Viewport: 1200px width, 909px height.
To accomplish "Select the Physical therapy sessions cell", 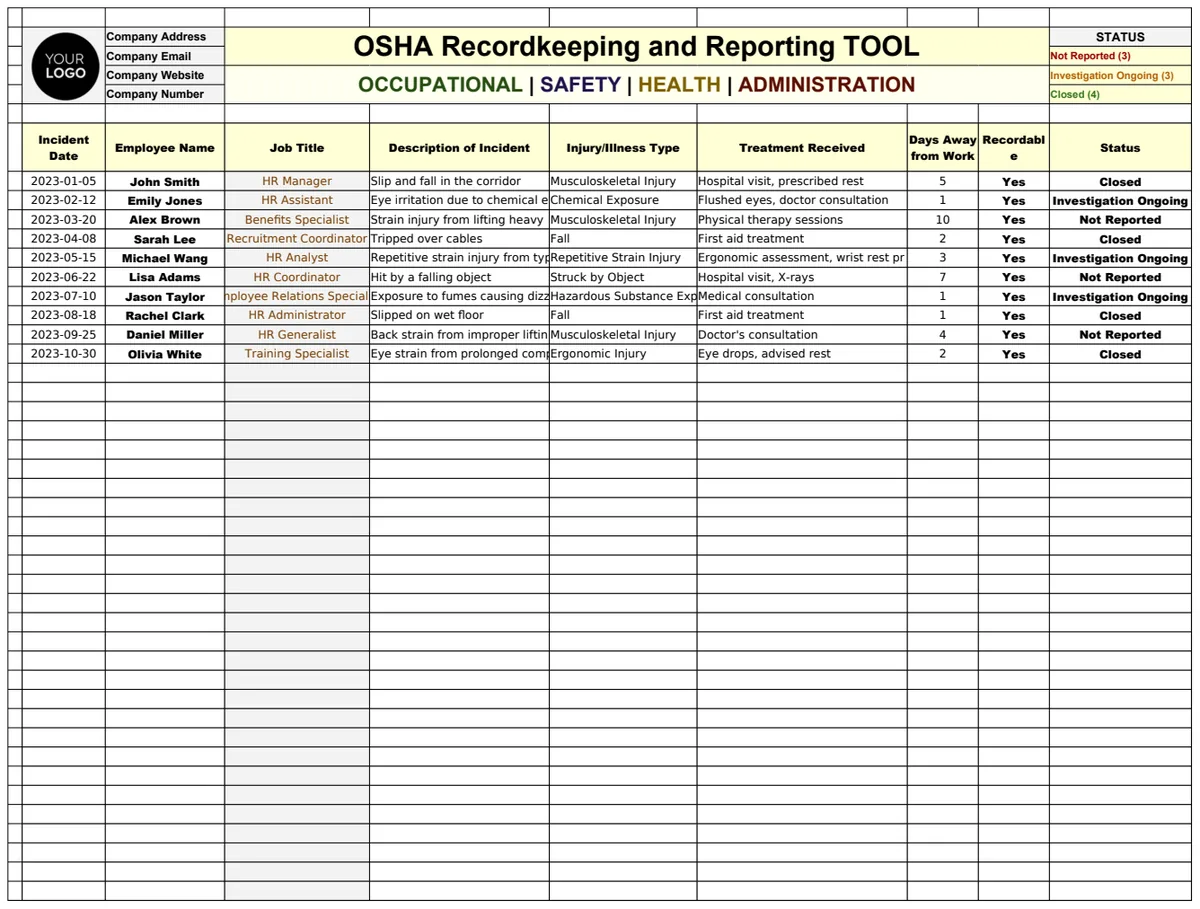I will (802, 220).
